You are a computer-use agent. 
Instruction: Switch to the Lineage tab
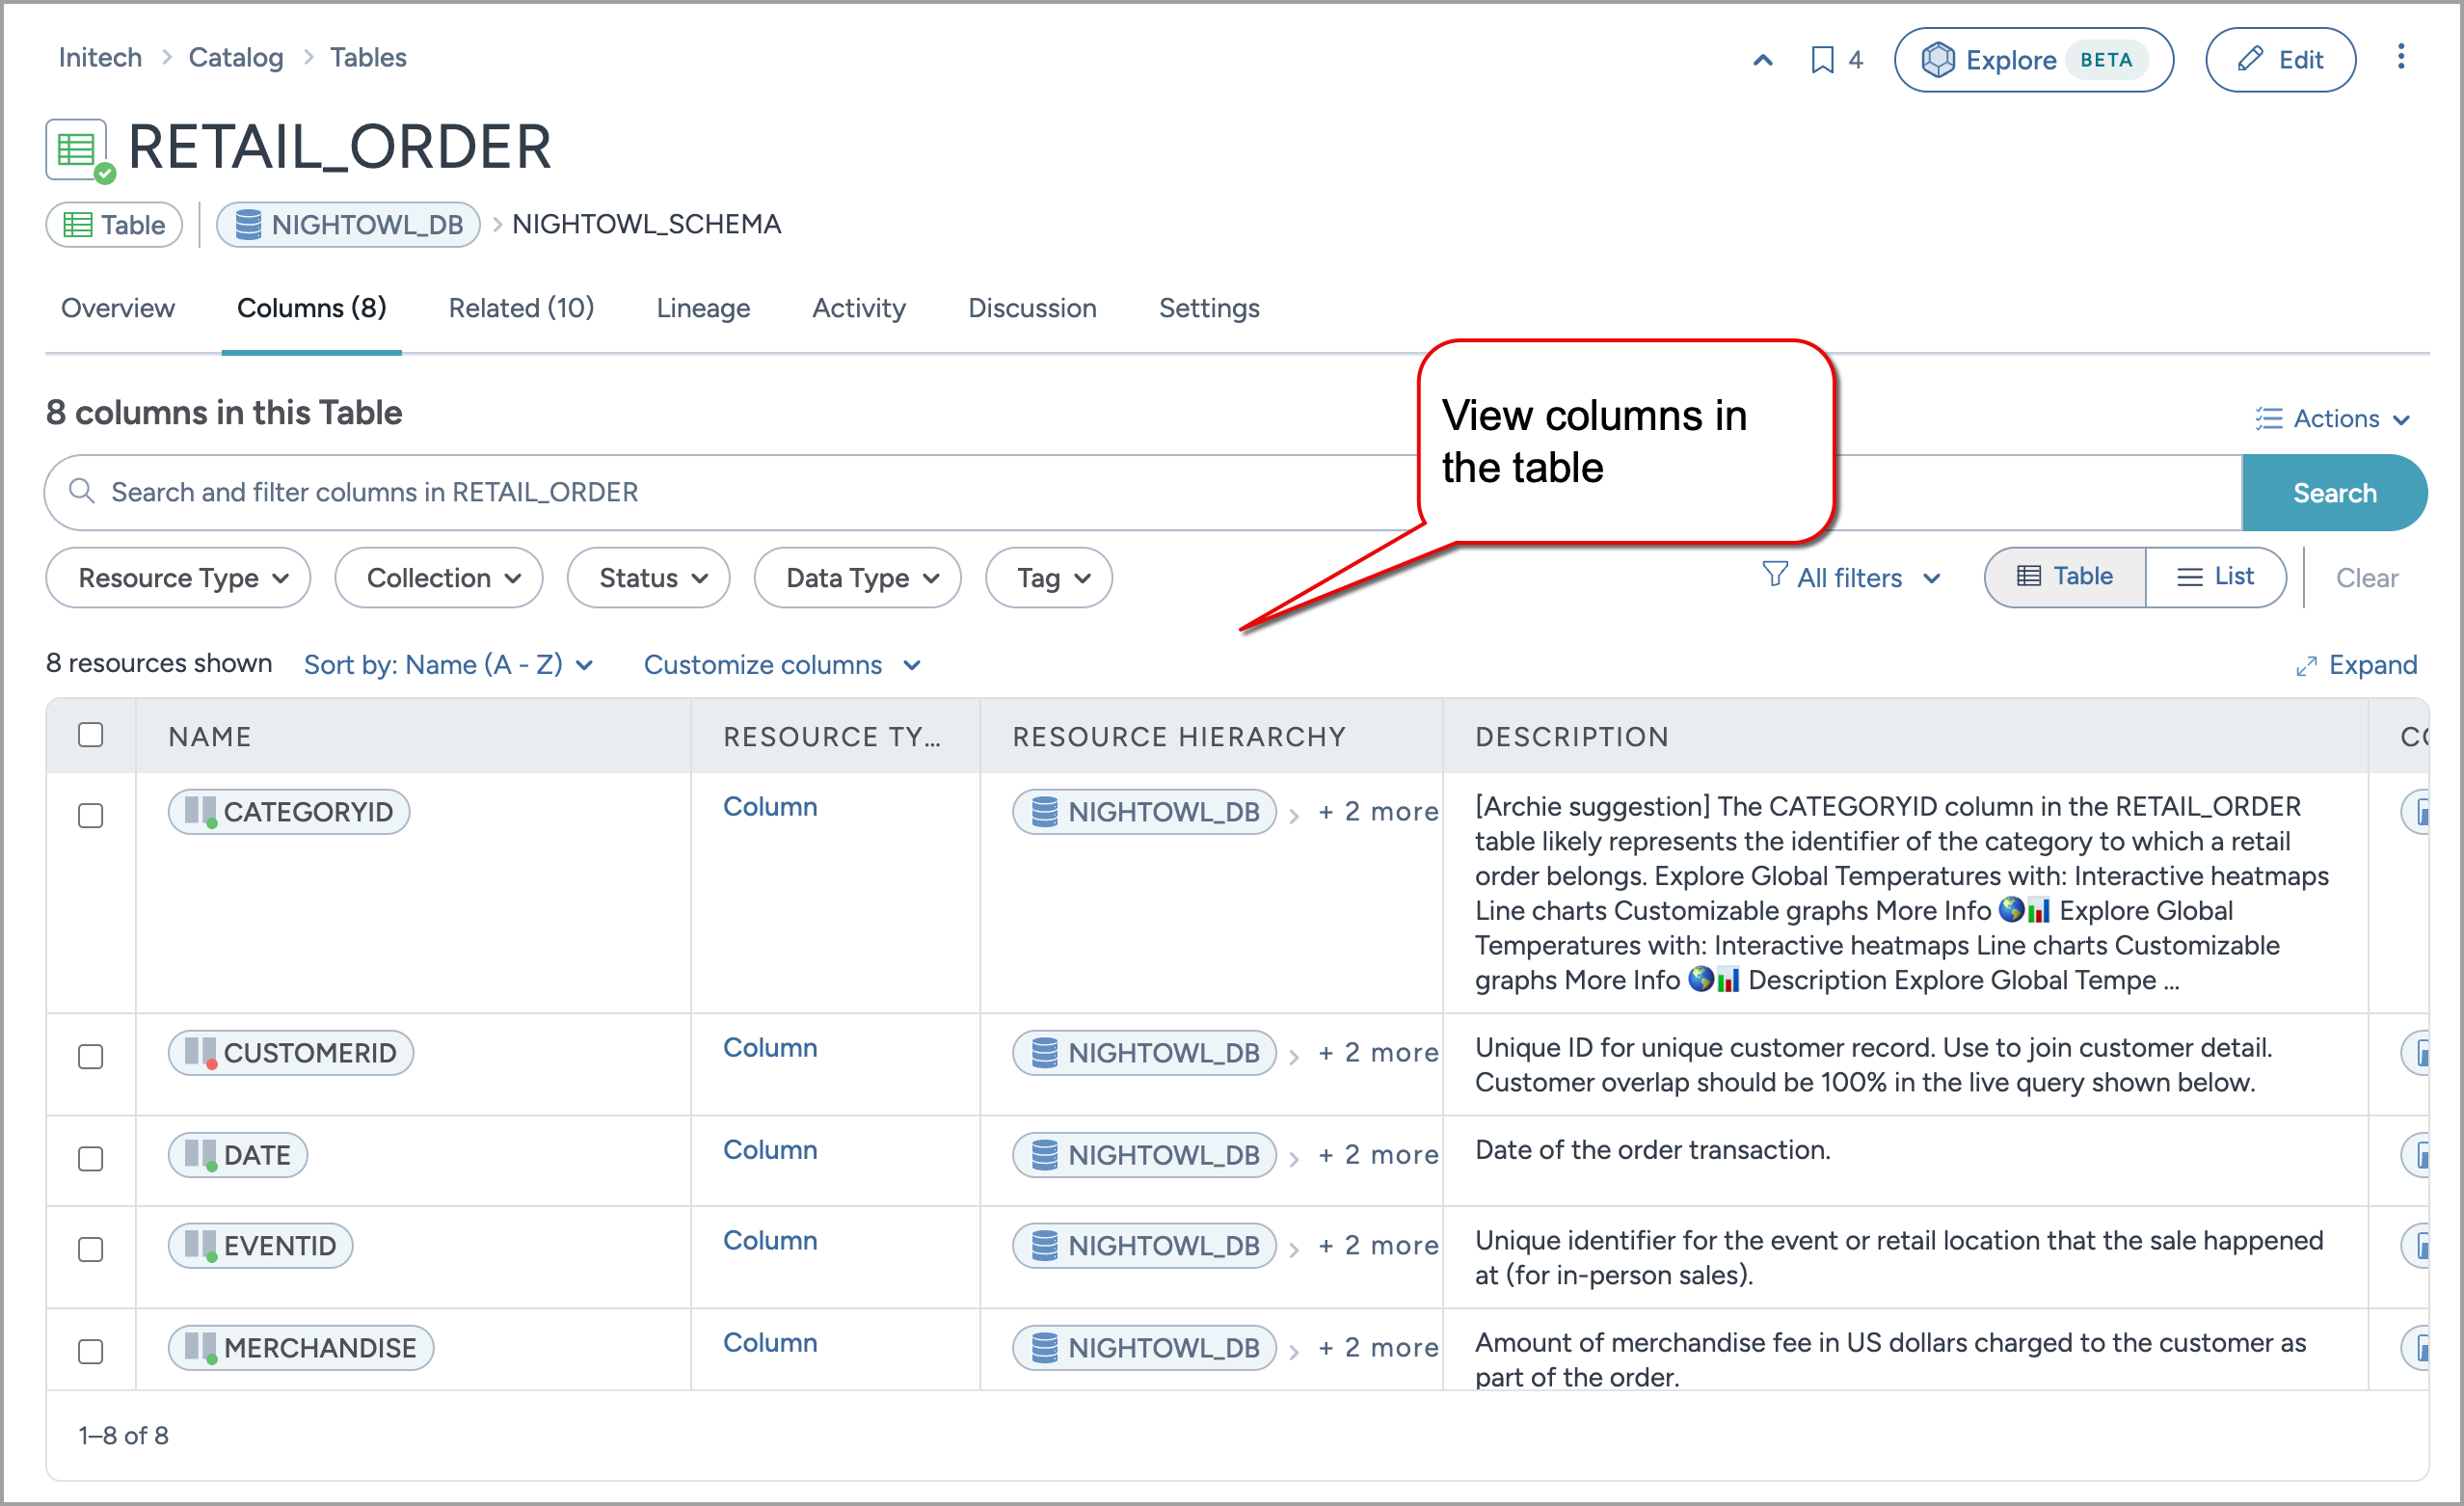click(703, 308)
